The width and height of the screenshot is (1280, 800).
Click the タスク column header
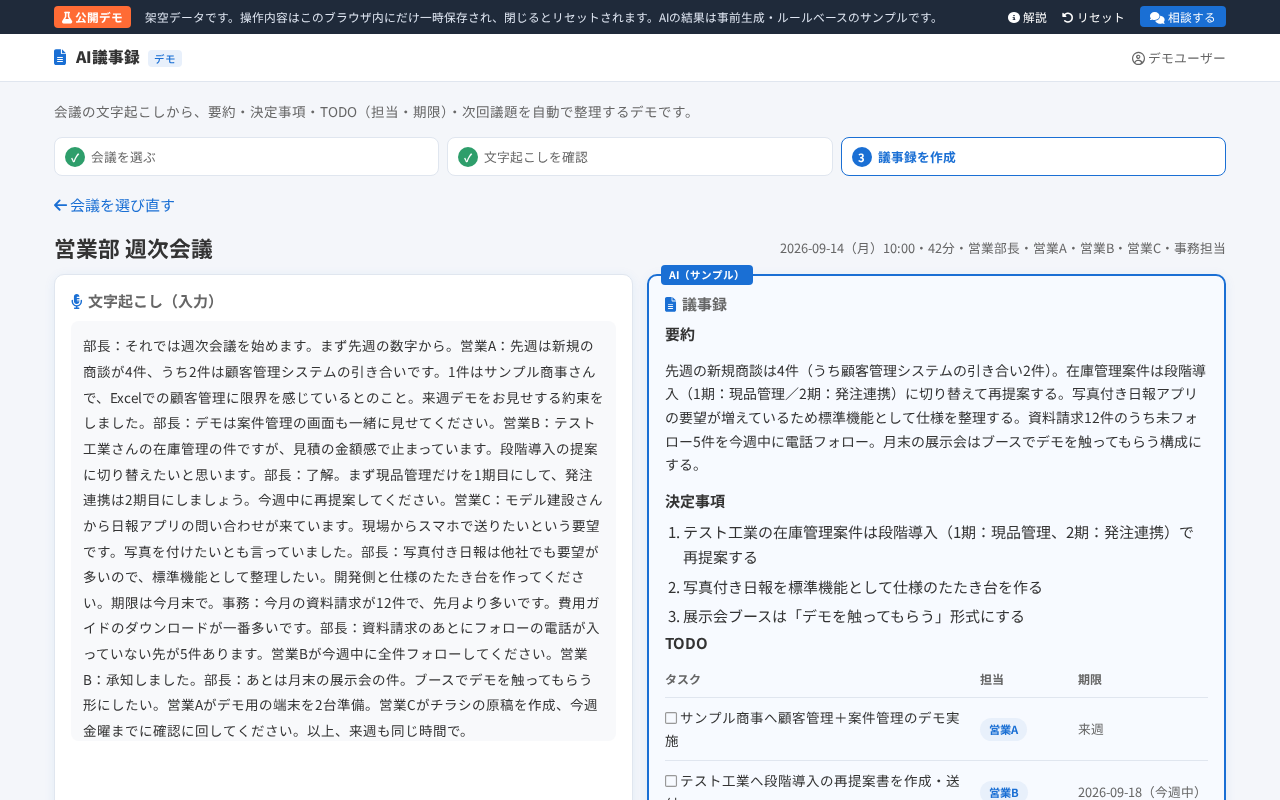pyautogui.click(x=683, y=679)
